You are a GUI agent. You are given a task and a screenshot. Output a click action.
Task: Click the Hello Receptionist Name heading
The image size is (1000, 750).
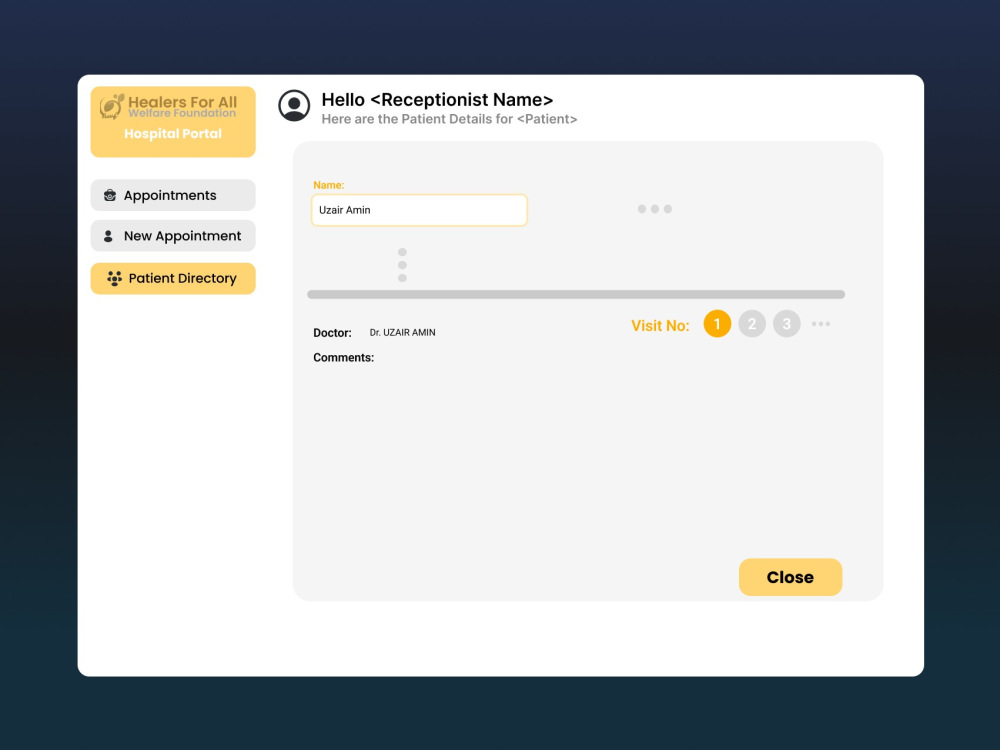click(x=437, y=100)
